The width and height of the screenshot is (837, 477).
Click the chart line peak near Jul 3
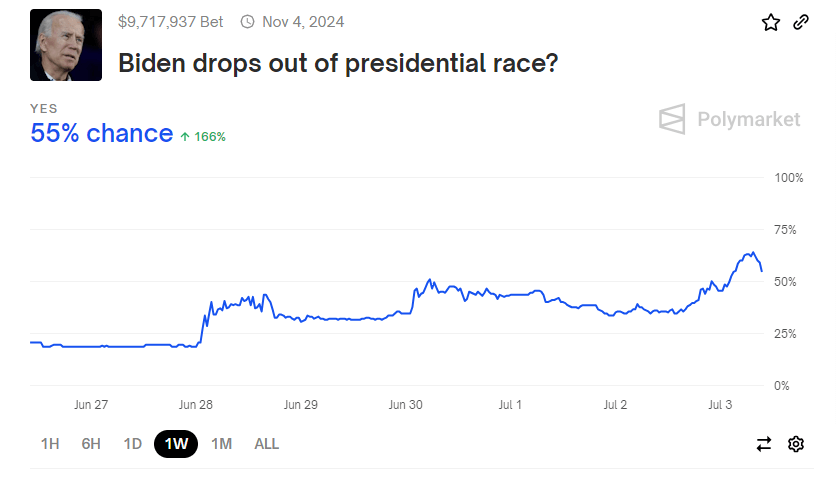tap(751, 253)
